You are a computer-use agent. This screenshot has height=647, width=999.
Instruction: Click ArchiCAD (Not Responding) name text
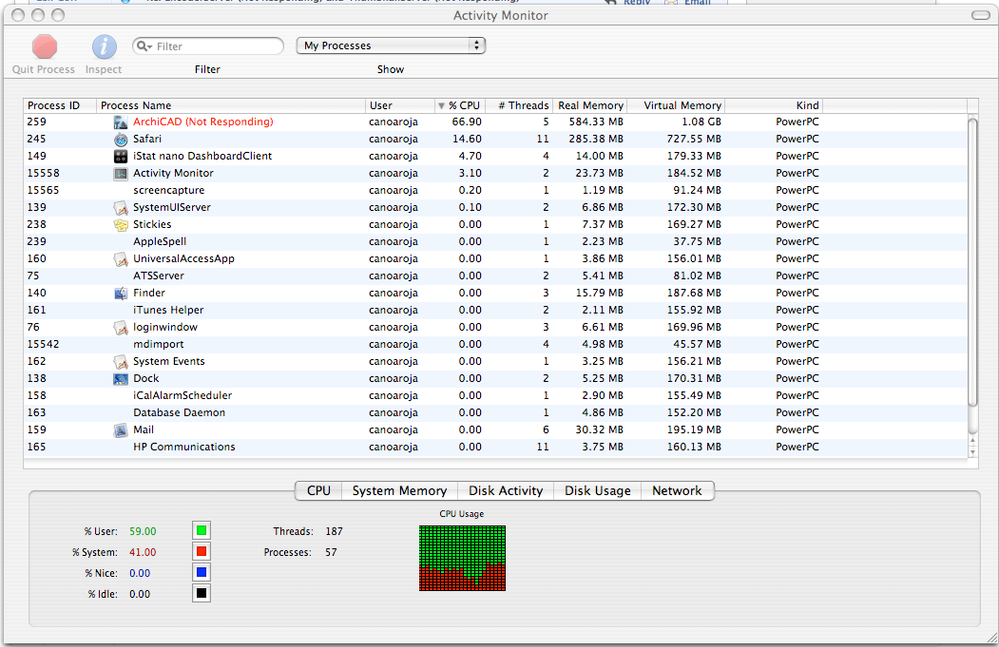(203, 122)
